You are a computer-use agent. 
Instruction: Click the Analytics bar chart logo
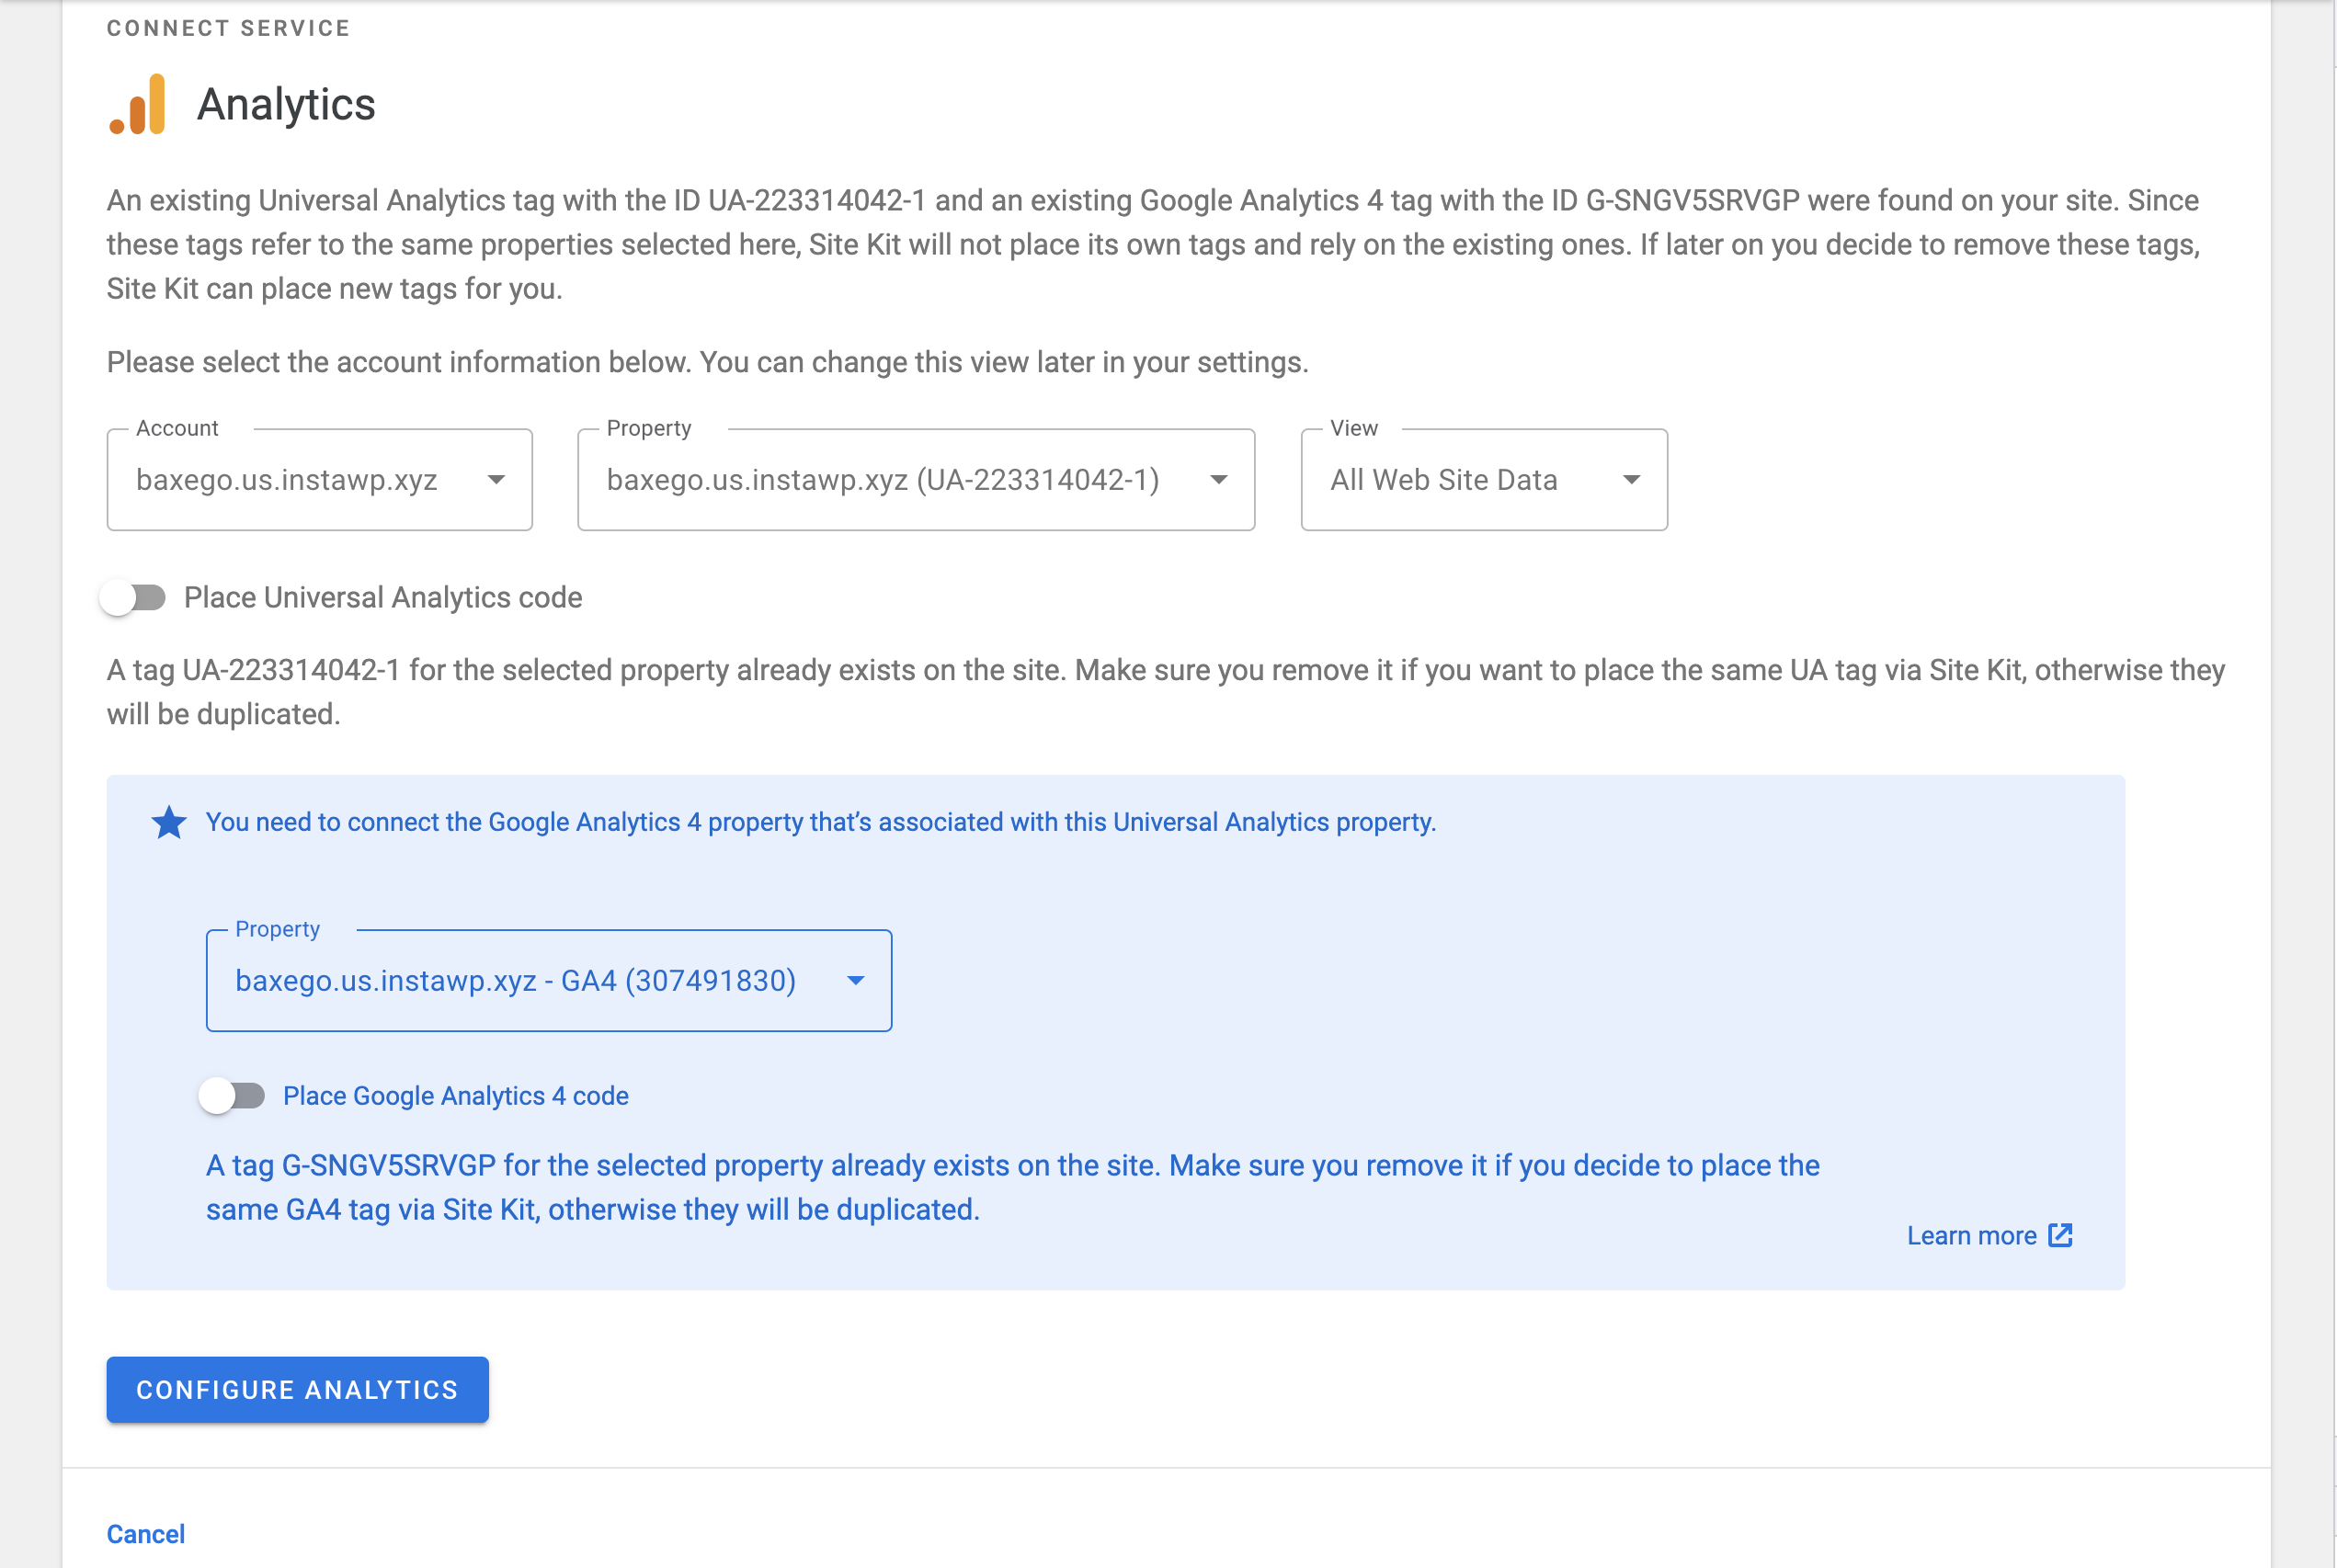pos(138,104)
